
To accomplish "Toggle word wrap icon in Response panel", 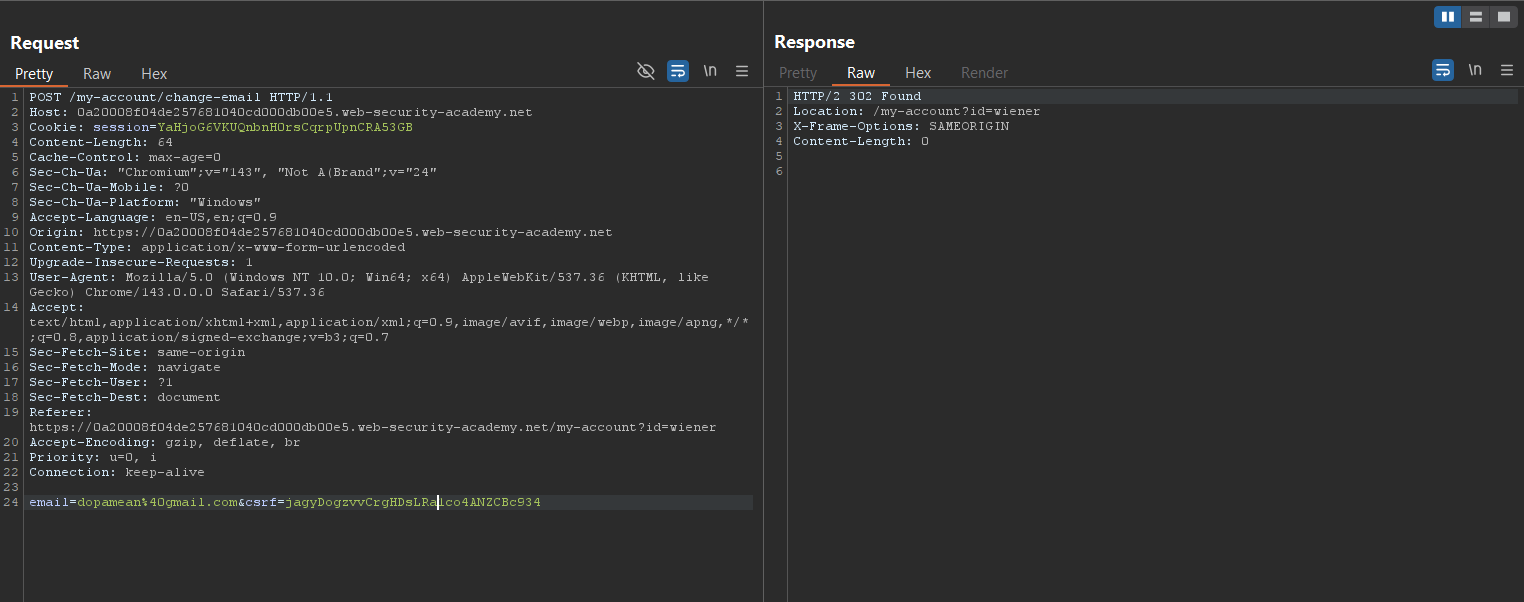I will (1443, 70).
